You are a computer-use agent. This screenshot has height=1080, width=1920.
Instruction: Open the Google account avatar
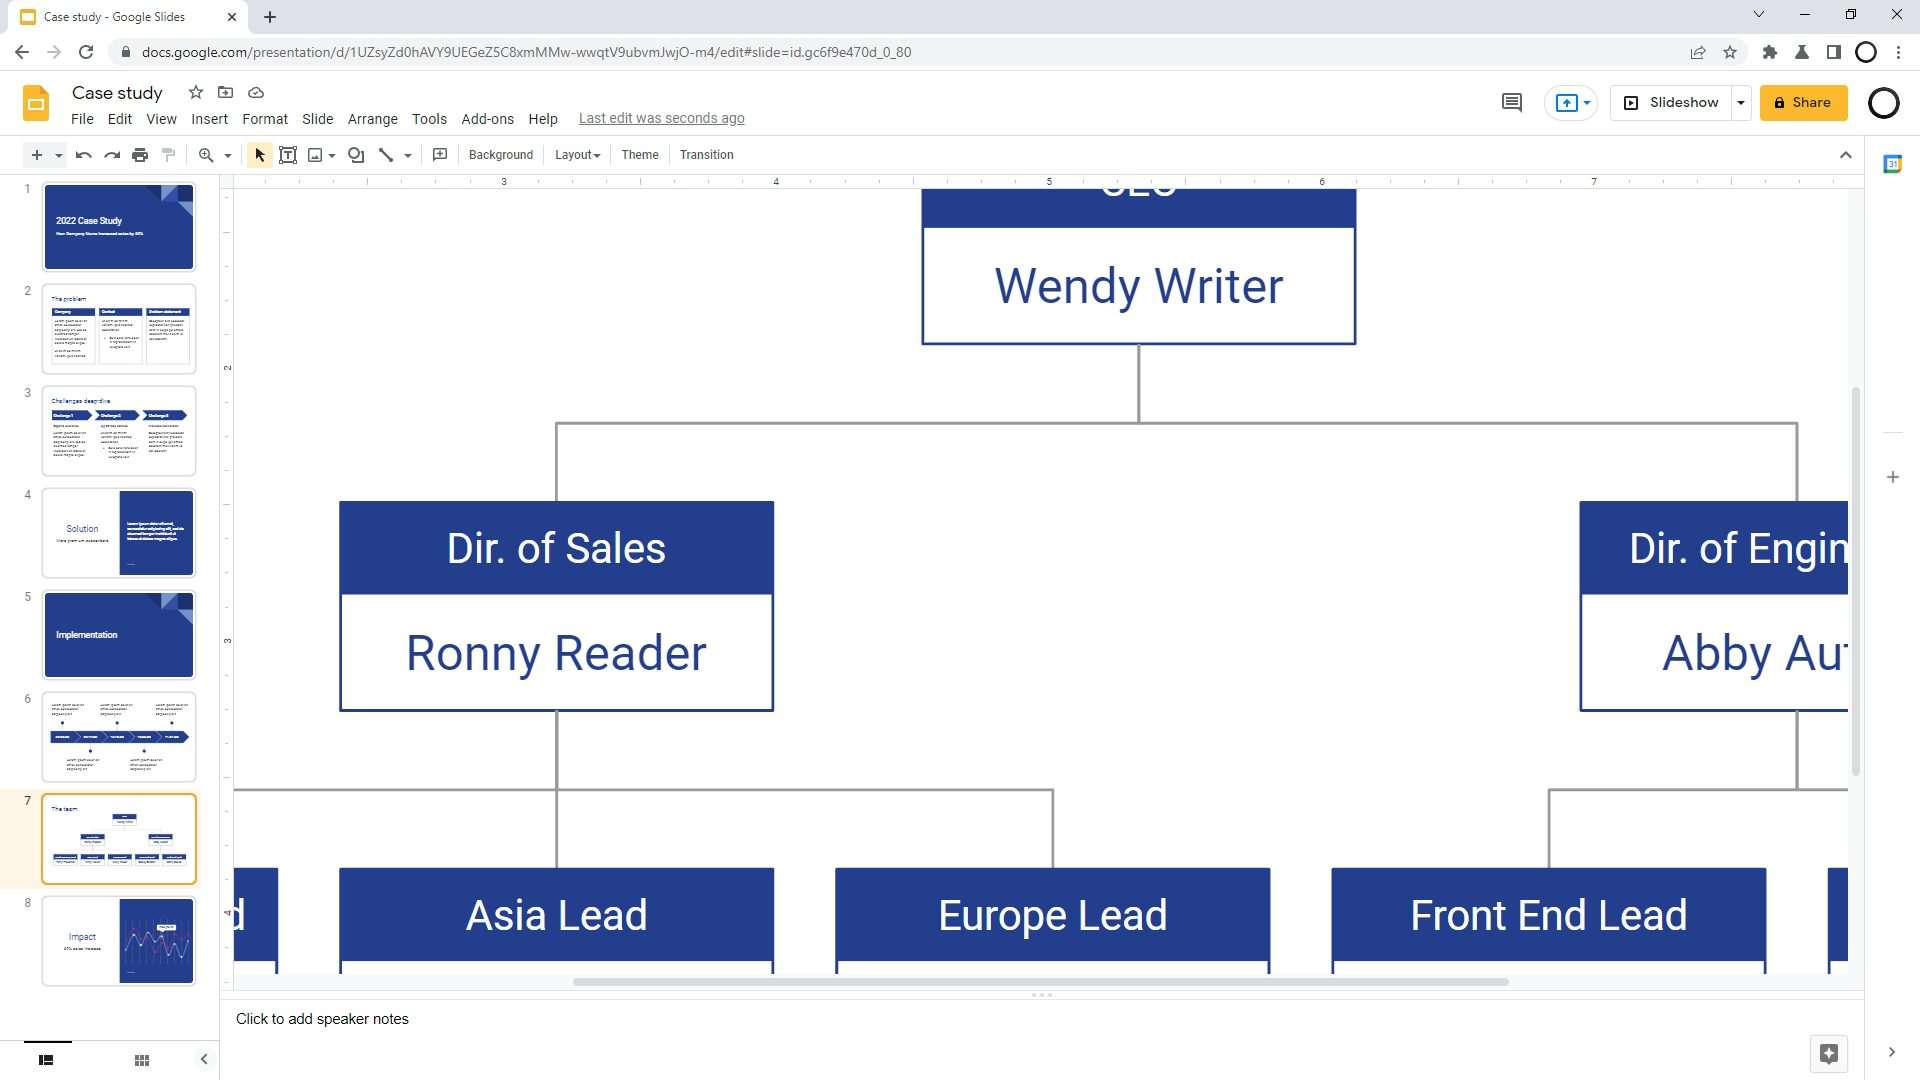coord(1884,103)
